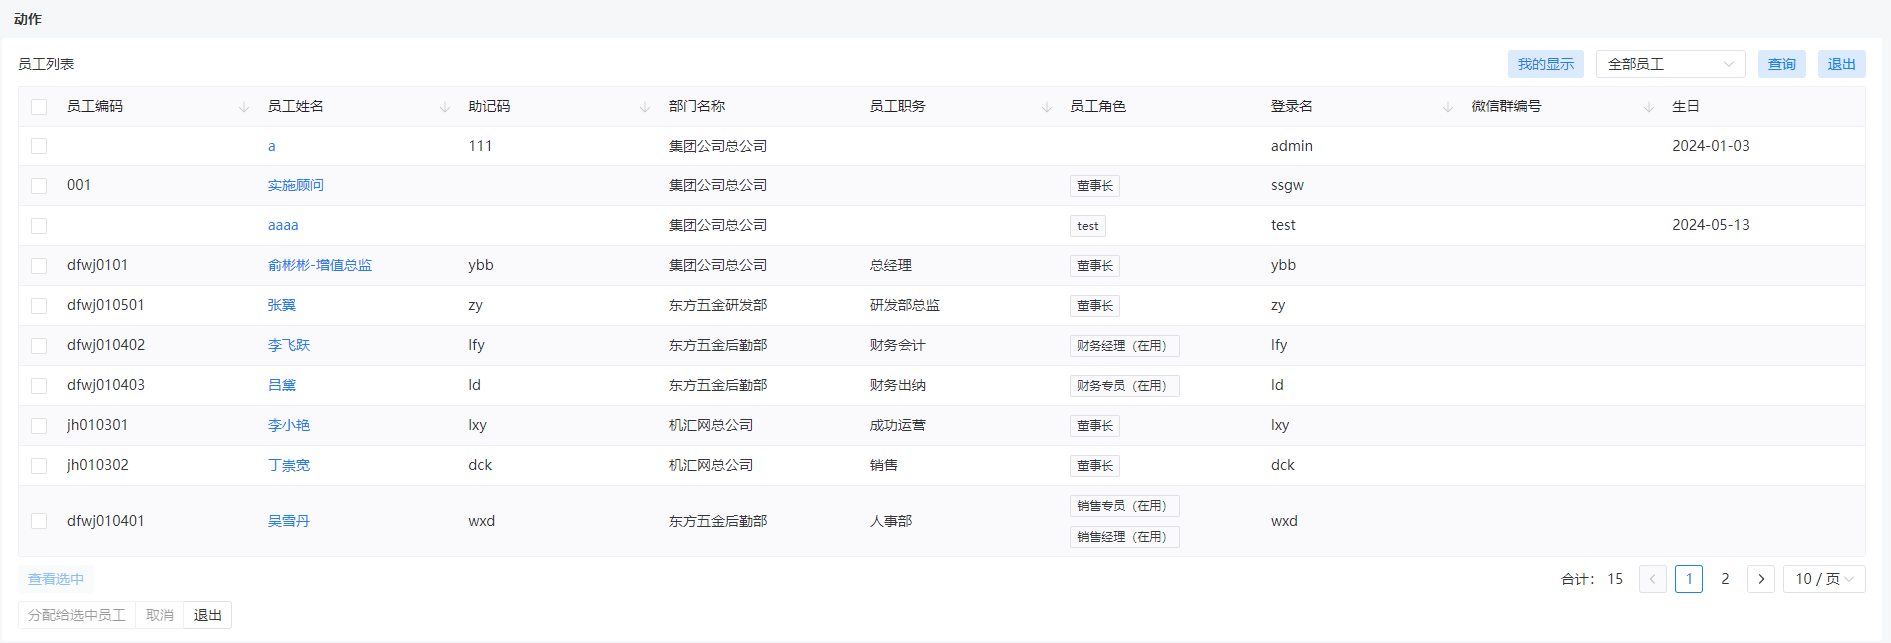This screenshot has height=643, width=1891.
Task: Click the 生日 column header
Action: pyautogui.click(x=1686, y=106)
